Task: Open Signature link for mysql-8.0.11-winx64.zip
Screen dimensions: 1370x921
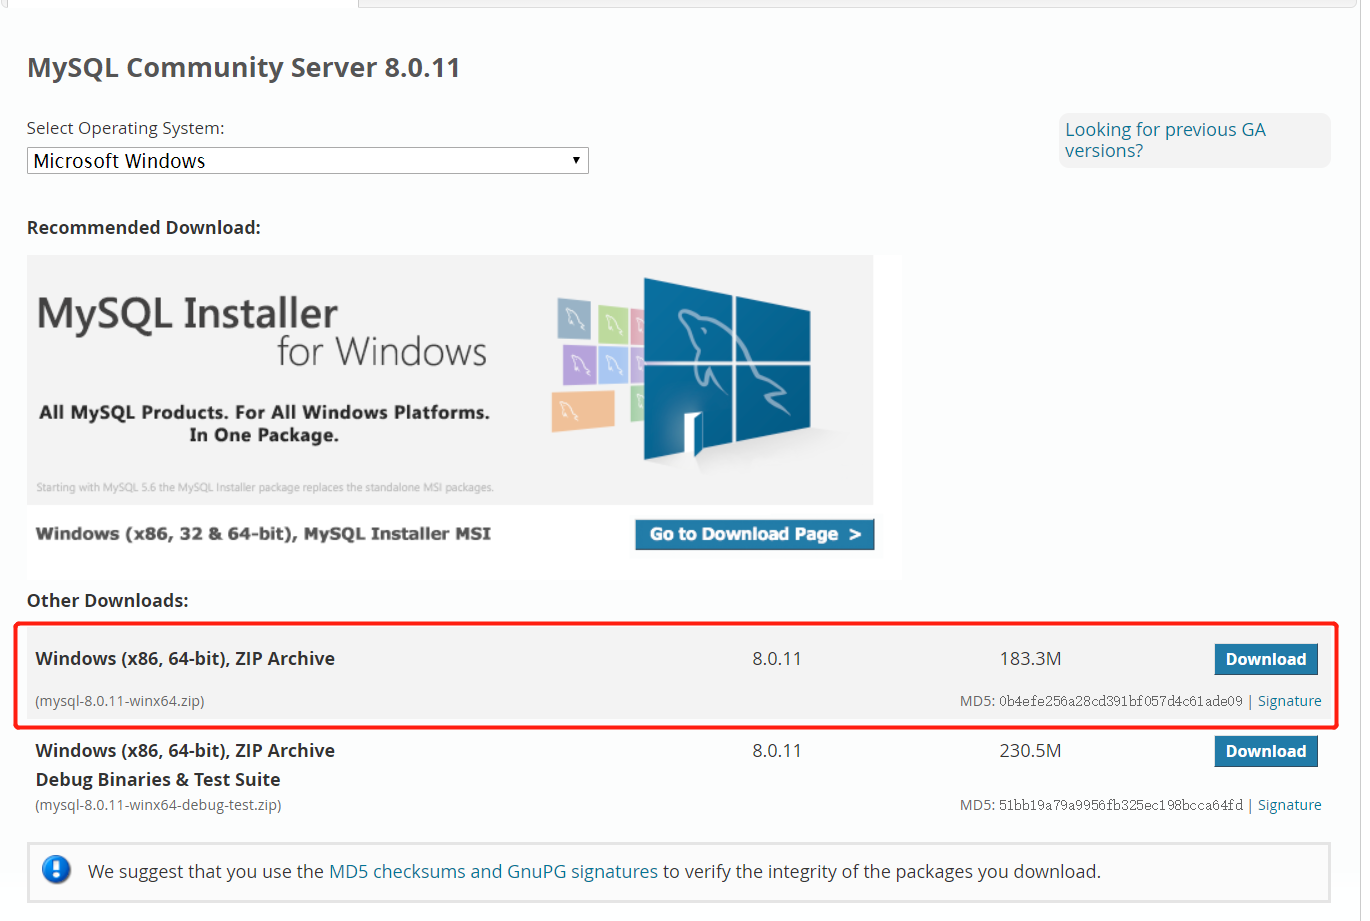Action: [x=1289, y=701]
